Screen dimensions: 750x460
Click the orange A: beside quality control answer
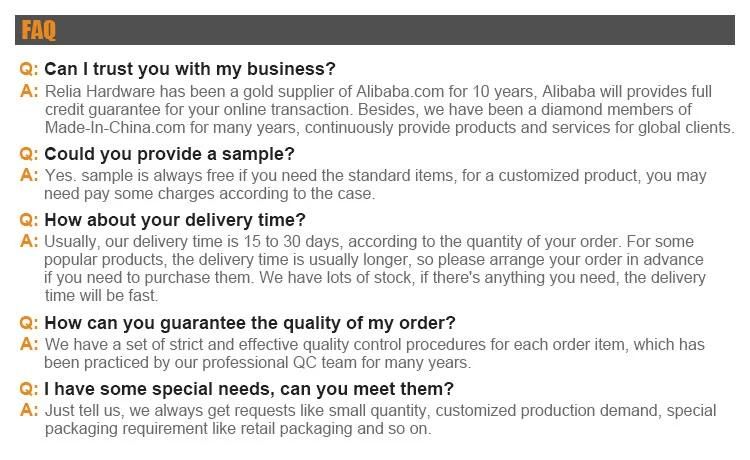click(x=29, y=344)
